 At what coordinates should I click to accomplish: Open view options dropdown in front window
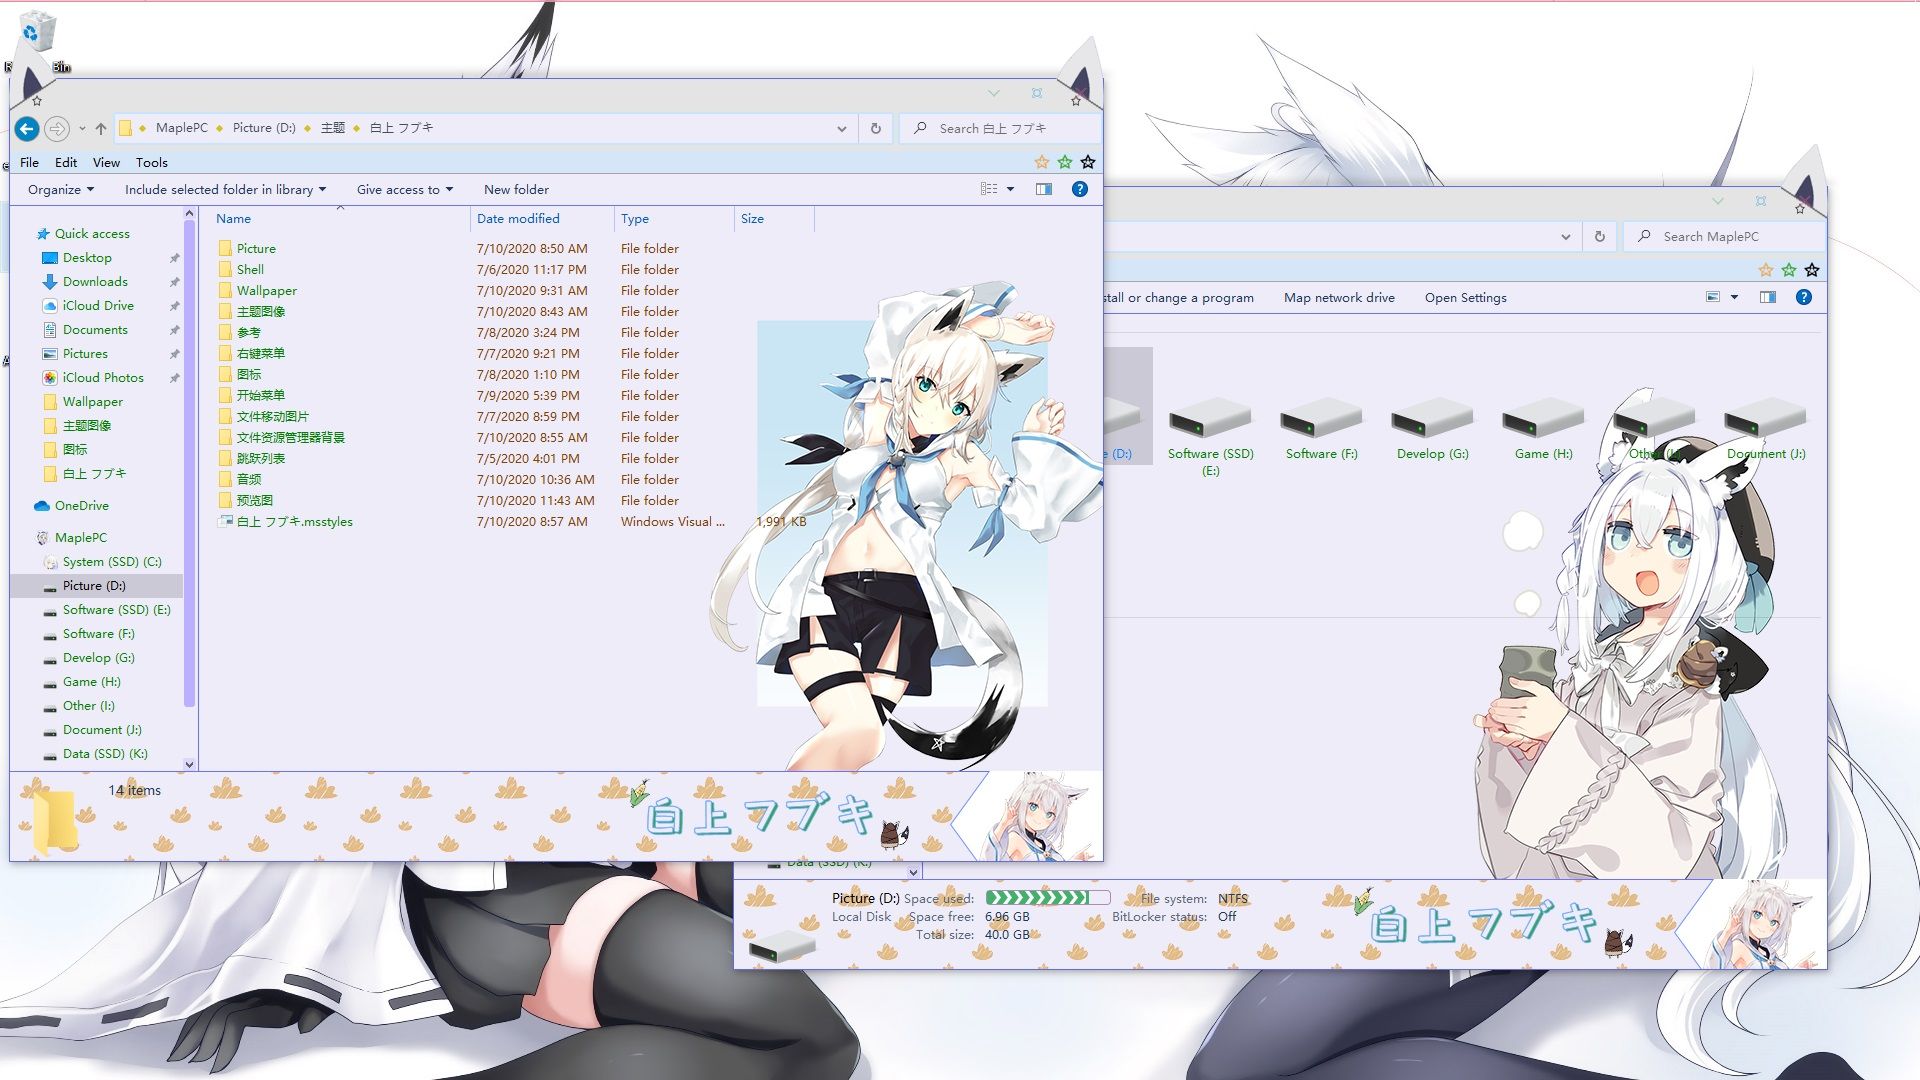point(1010,189)
